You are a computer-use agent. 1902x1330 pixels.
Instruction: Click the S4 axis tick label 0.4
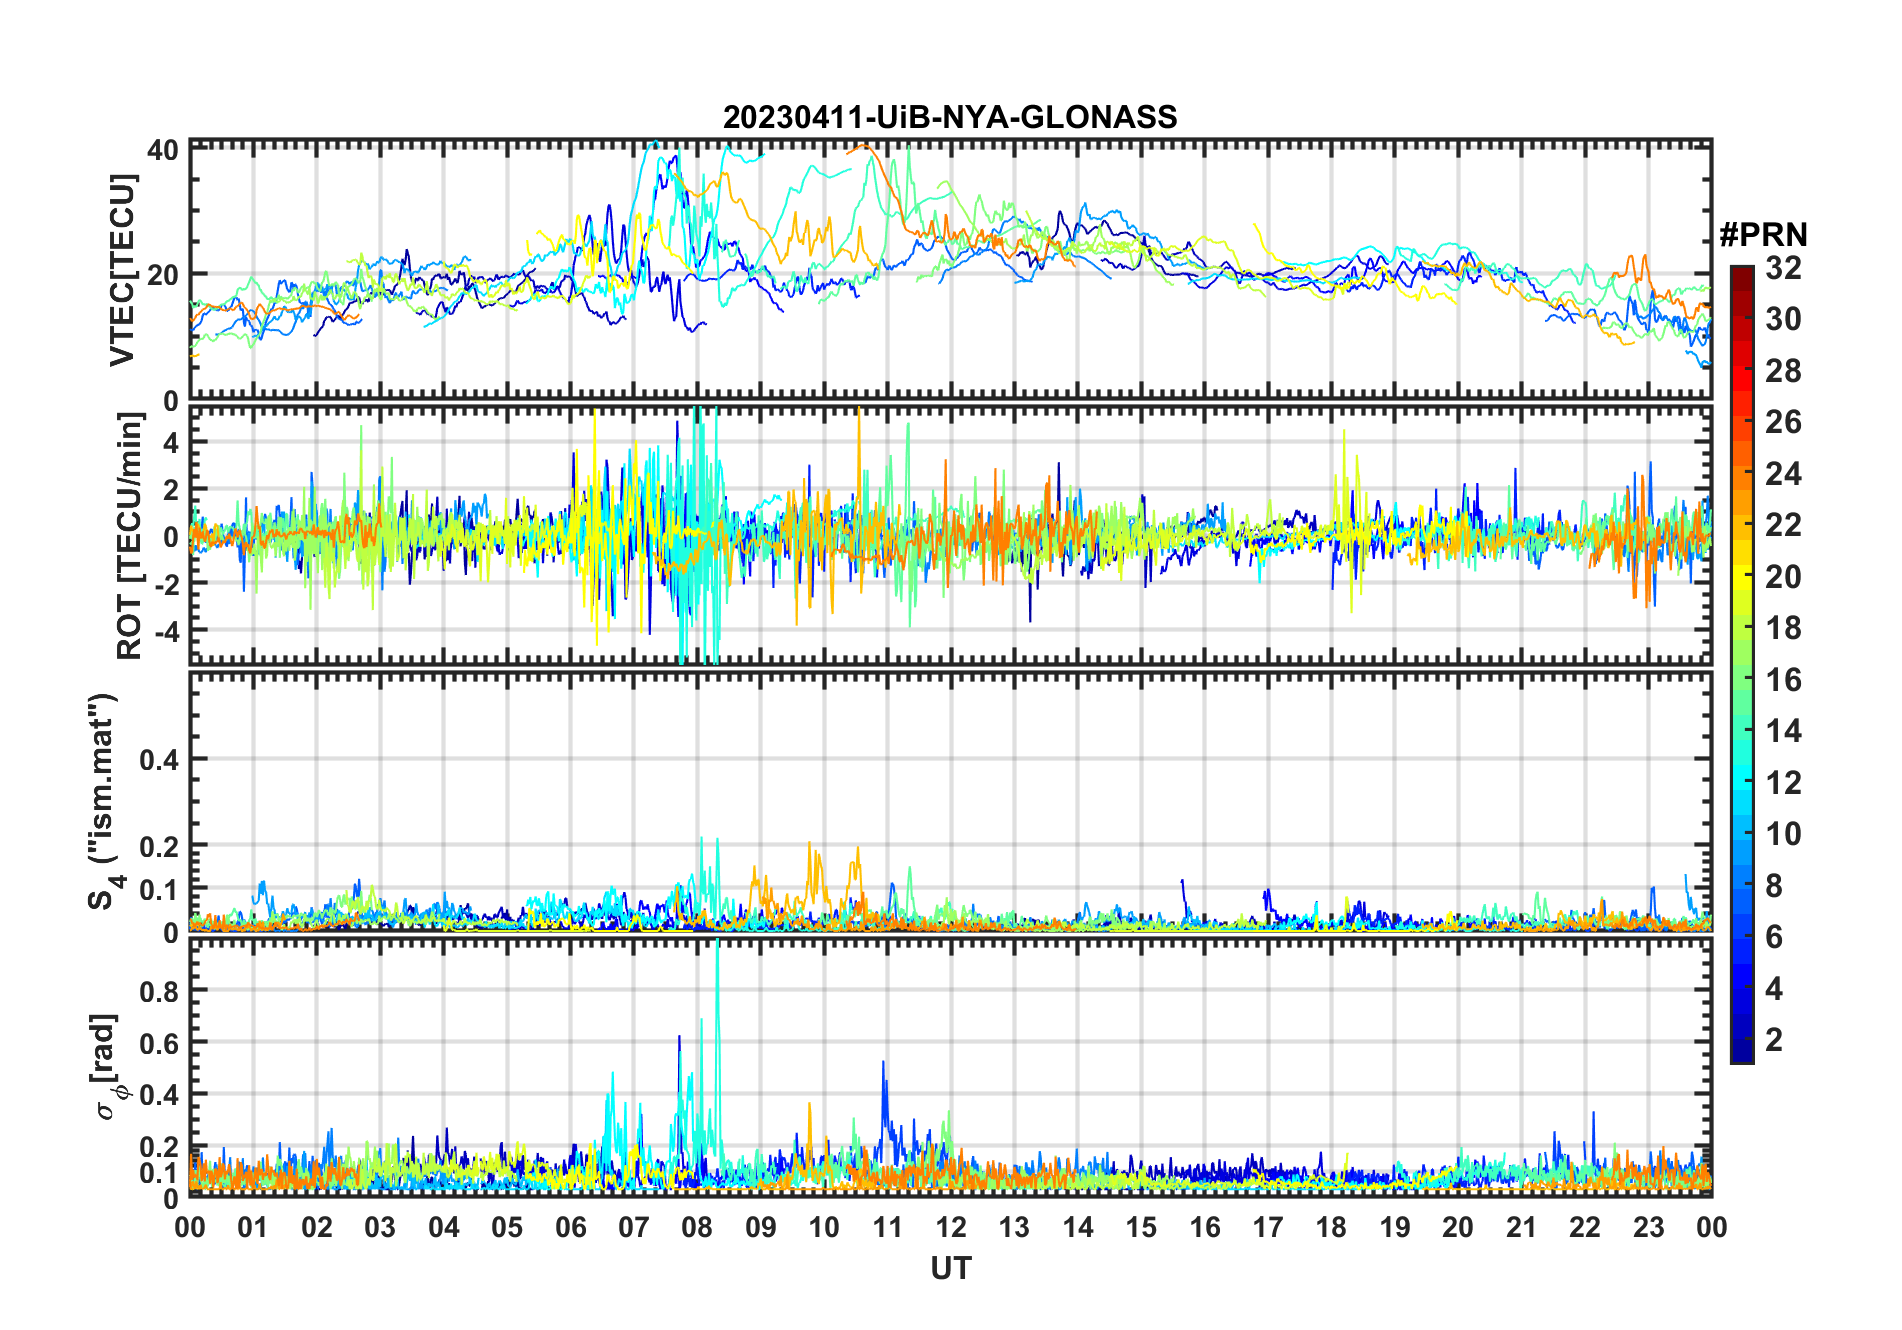pos(159,760)
